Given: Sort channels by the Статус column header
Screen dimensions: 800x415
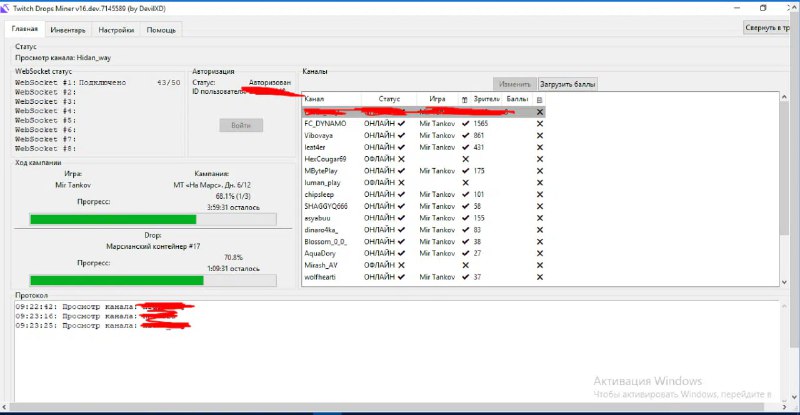Looking at the screenshot, I should (x=389, y=100).
